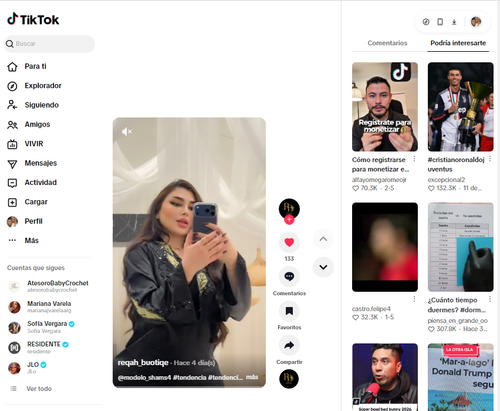The width and height of the screenshot is (500, 411).
Task: Go to previous video with up chevron
Action: click(323, 239)
